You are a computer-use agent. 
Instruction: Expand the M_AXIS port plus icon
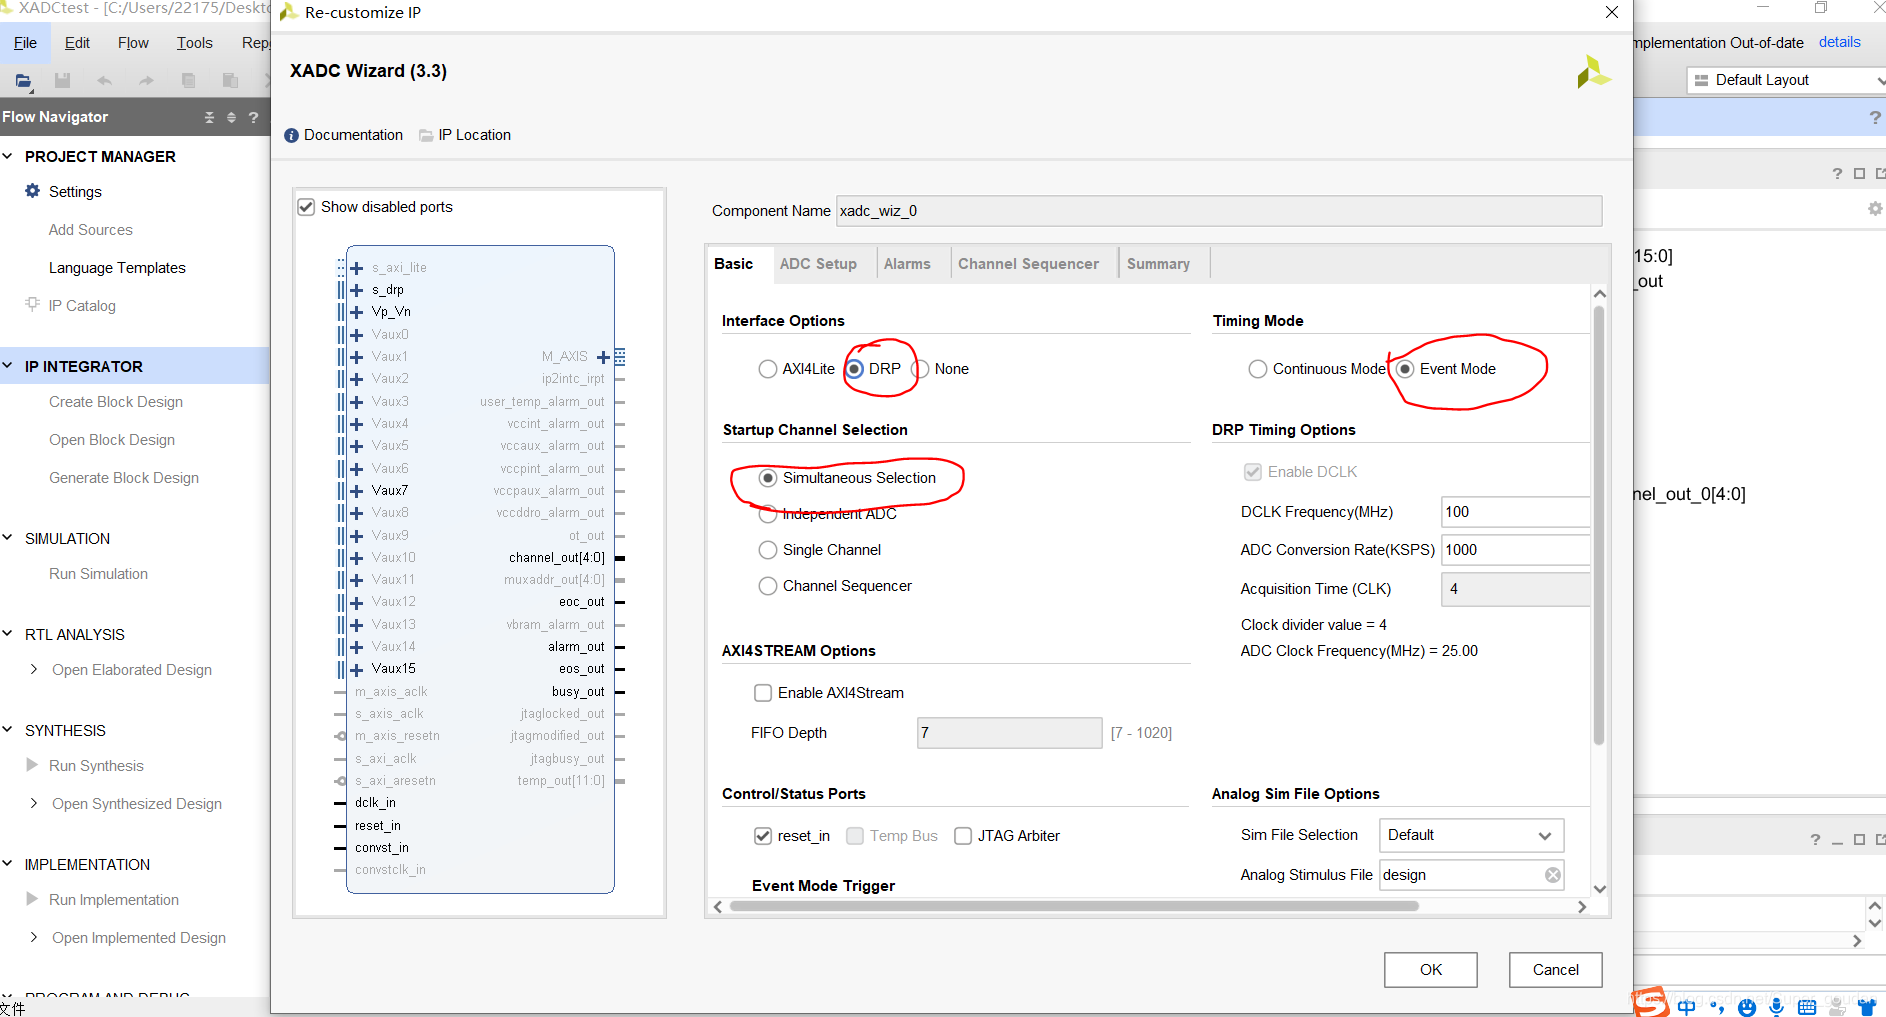point(603,357)
